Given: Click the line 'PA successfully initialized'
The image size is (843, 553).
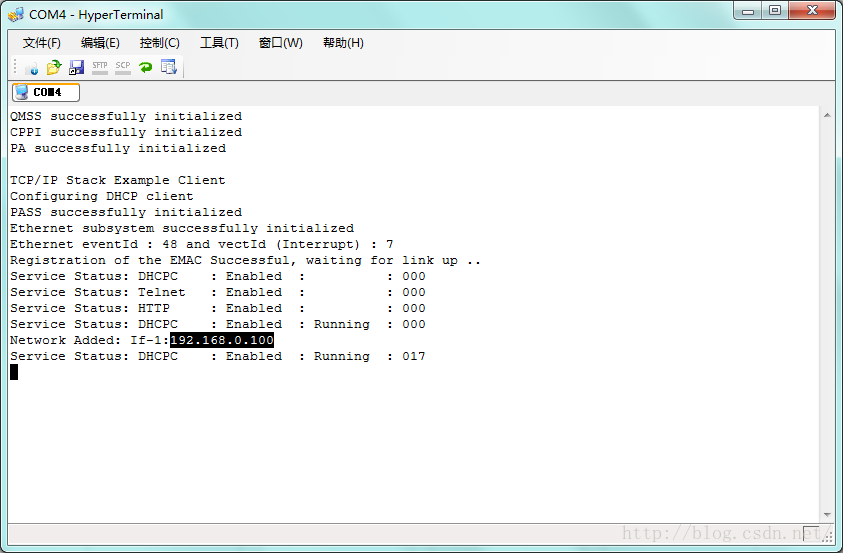Looking at the screenshot, I should 118,148.
